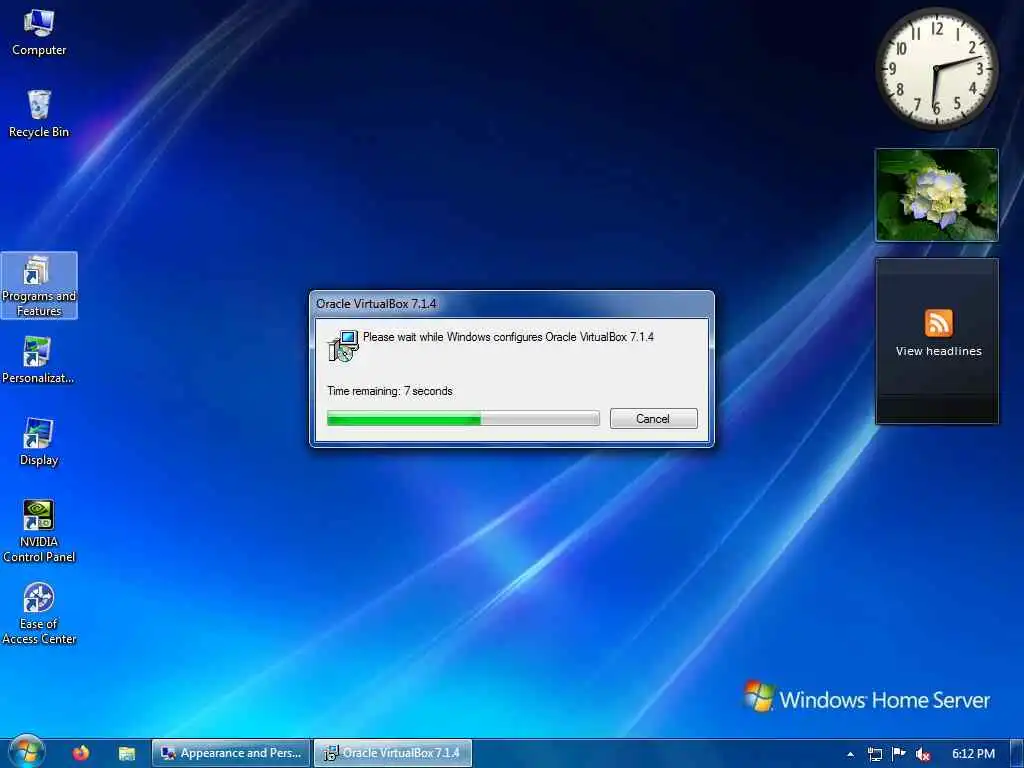Open the Computer desktop icon
1024x768 pixels.
[x=39, y=33]
